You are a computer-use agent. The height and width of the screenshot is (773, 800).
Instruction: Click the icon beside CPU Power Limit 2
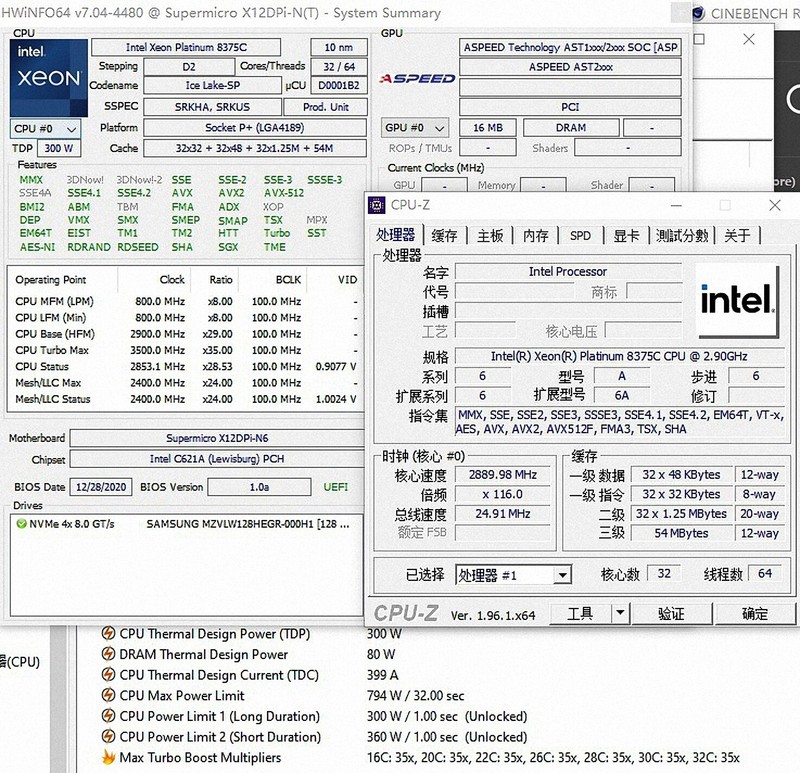(x=108, y=737)
